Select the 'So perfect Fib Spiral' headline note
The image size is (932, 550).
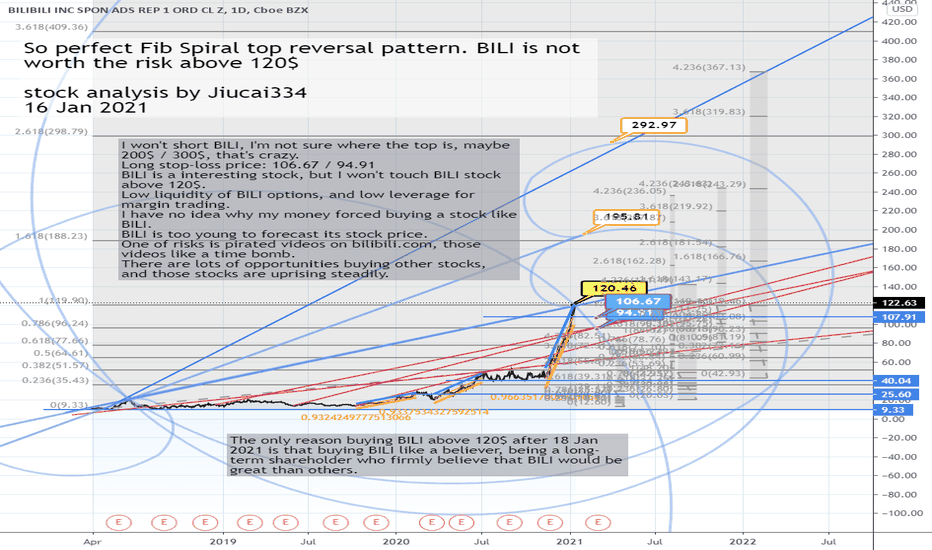click(x=309, y=78)
